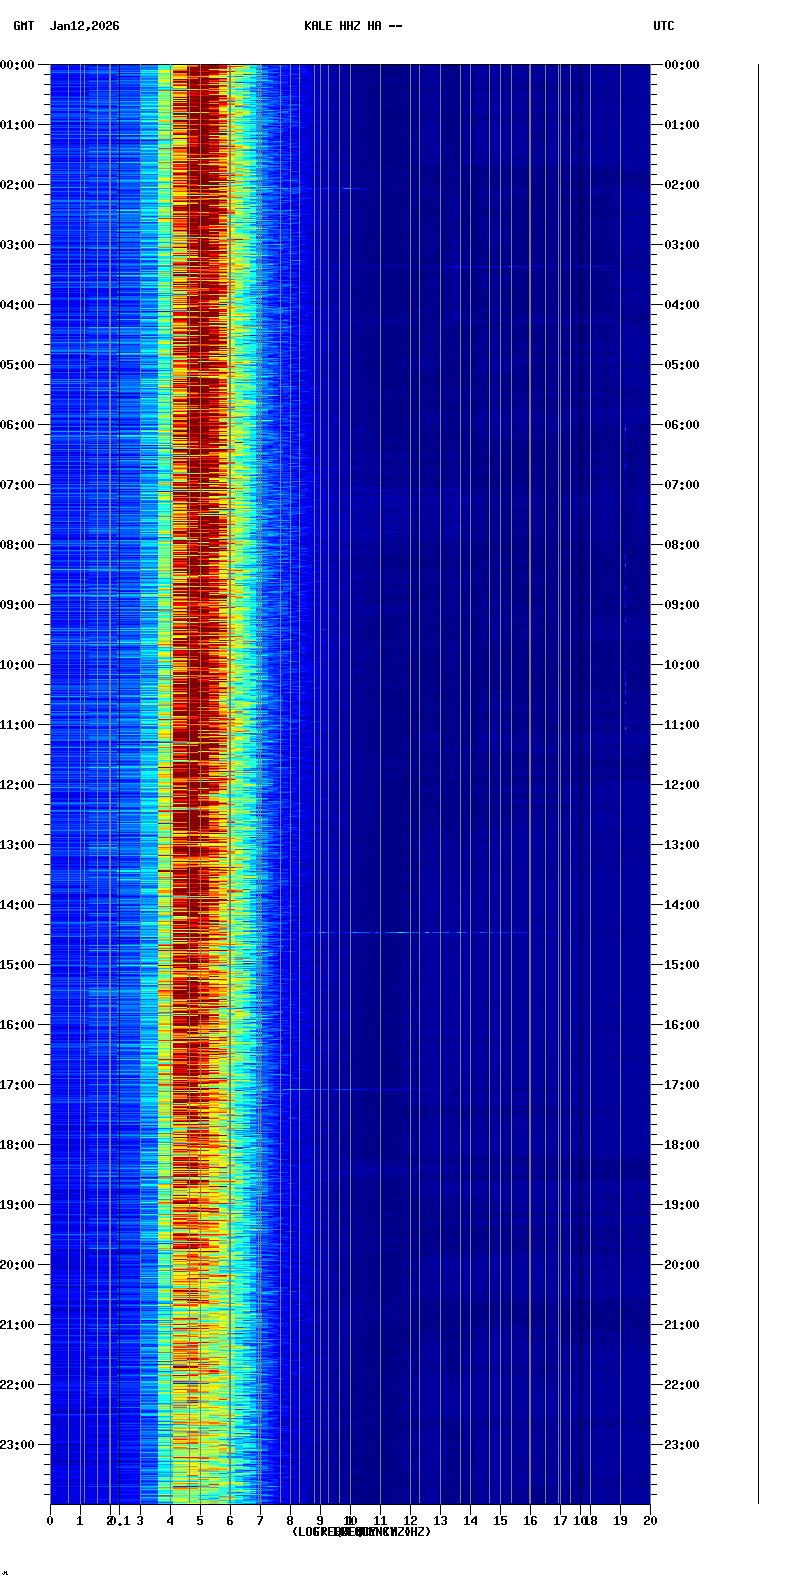The image size is (802, 1584).
Task: Click the bright horizontal streak near 14:30
Action: tap(420, 932)
